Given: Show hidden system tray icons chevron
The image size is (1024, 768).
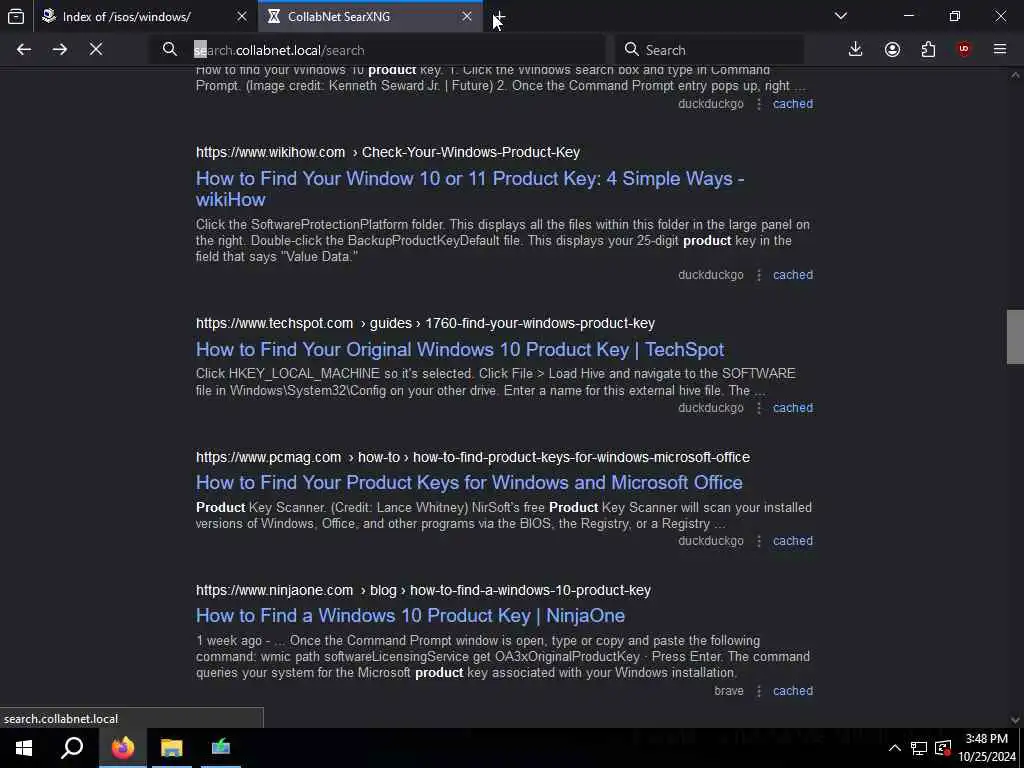Looking at the screenshot, I should tap(895, 748).
